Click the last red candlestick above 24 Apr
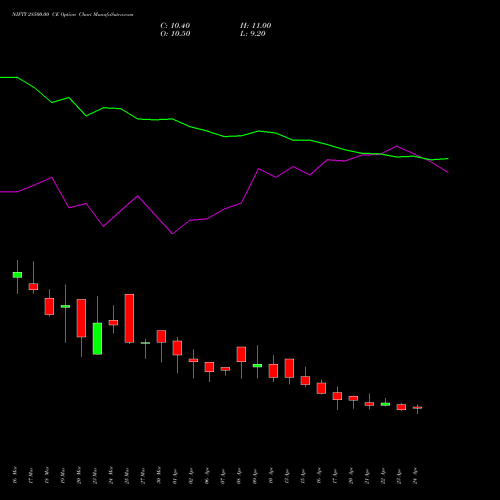Screen dimensions: 500x500 [417, 408]
